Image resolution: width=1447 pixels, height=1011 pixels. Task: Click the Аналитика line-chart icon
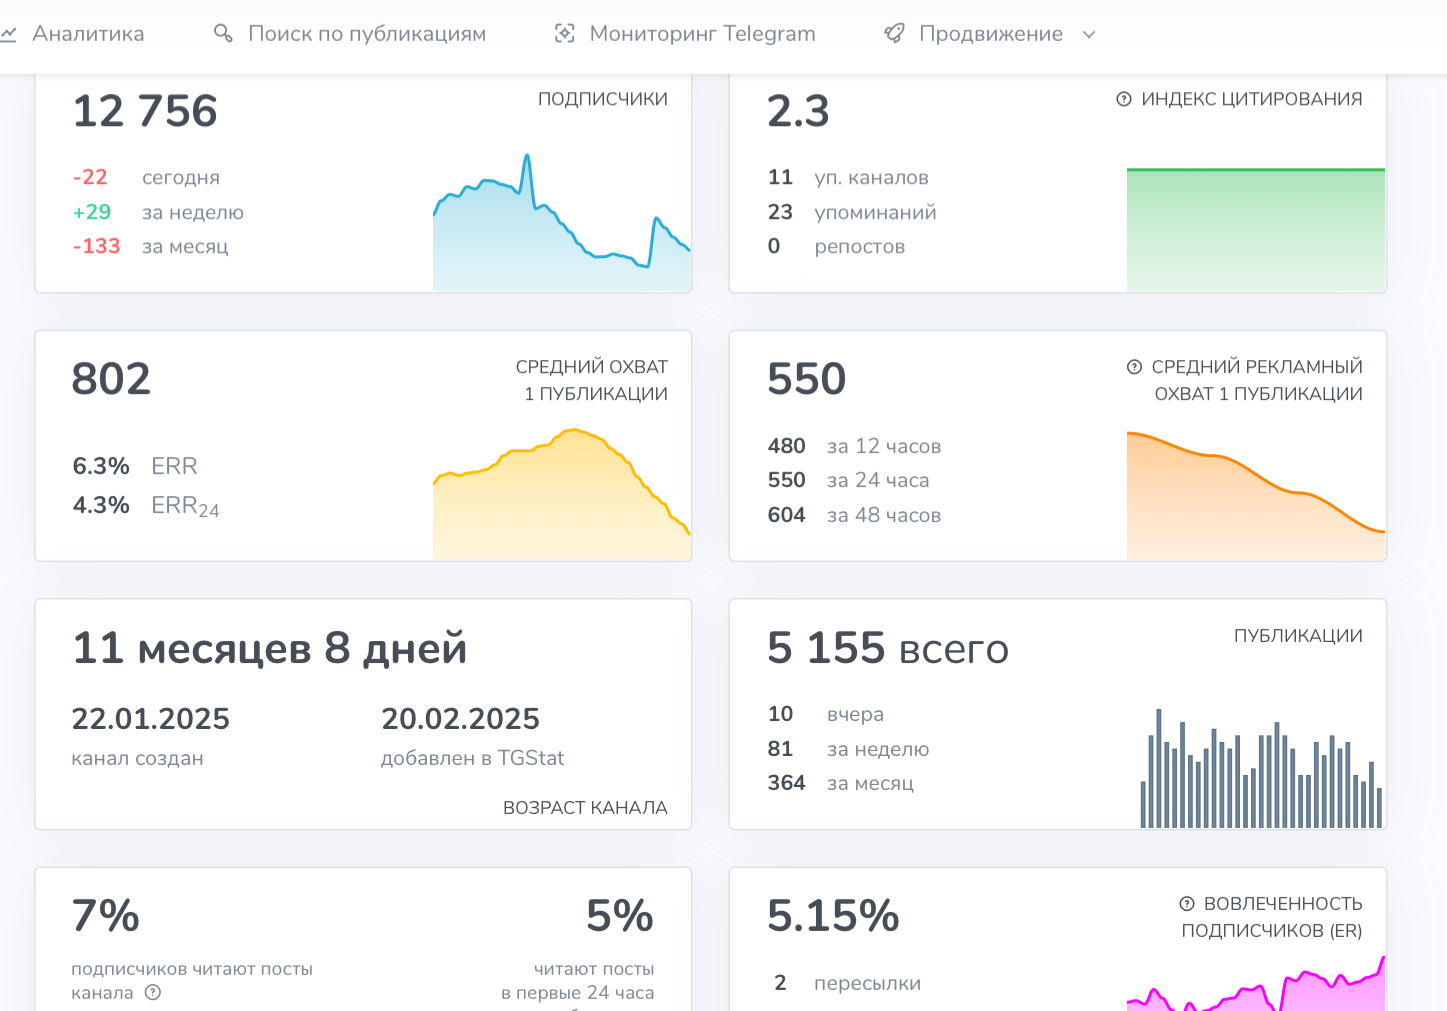[10, 33]
